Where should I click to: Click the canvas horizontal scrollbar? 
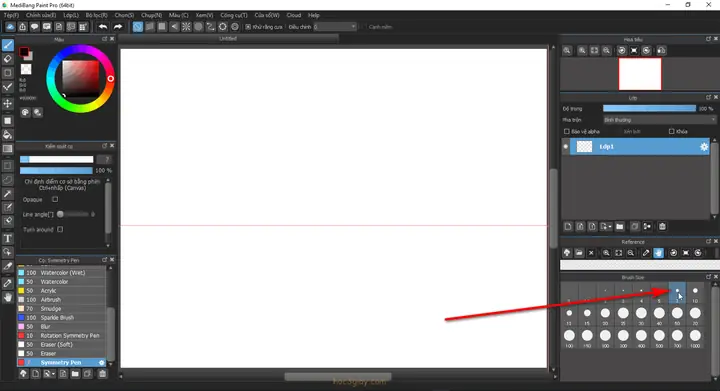coord(338,377)
